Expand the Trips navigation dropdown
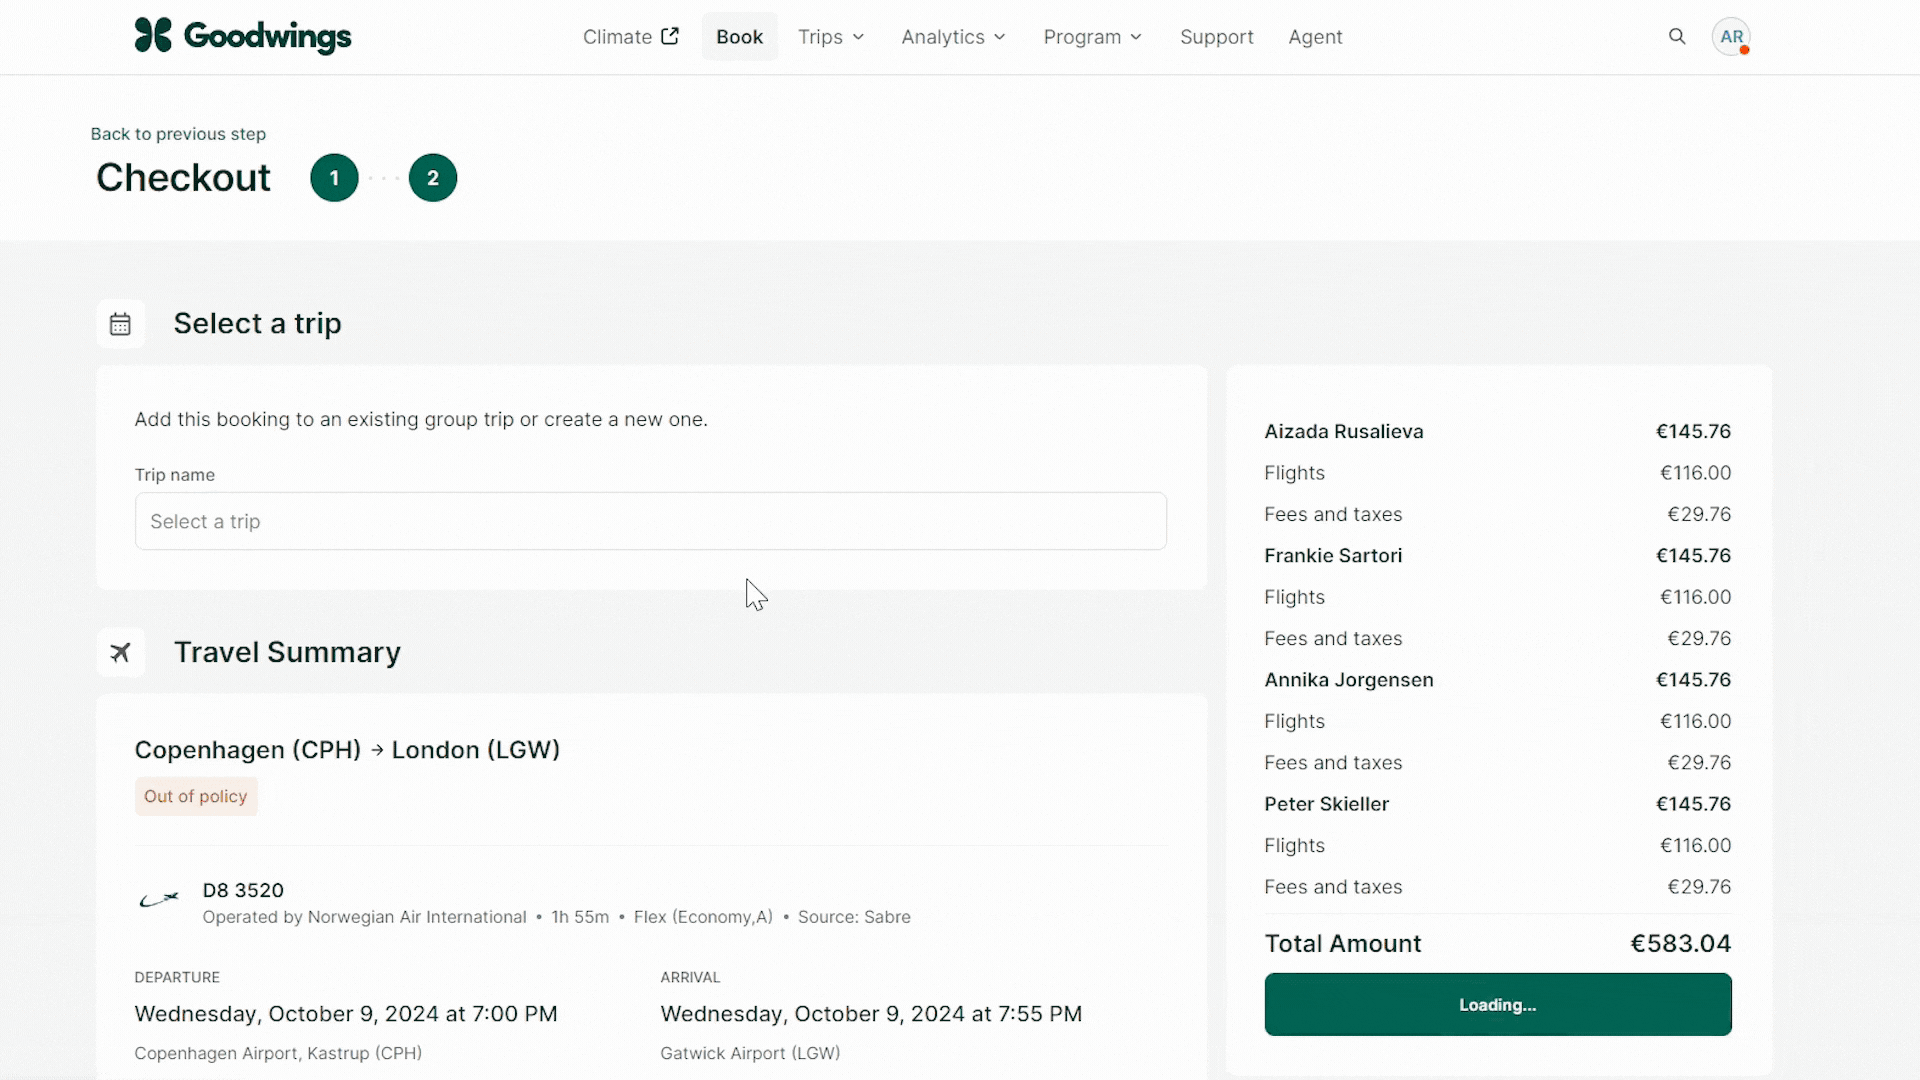 (832, 36)
